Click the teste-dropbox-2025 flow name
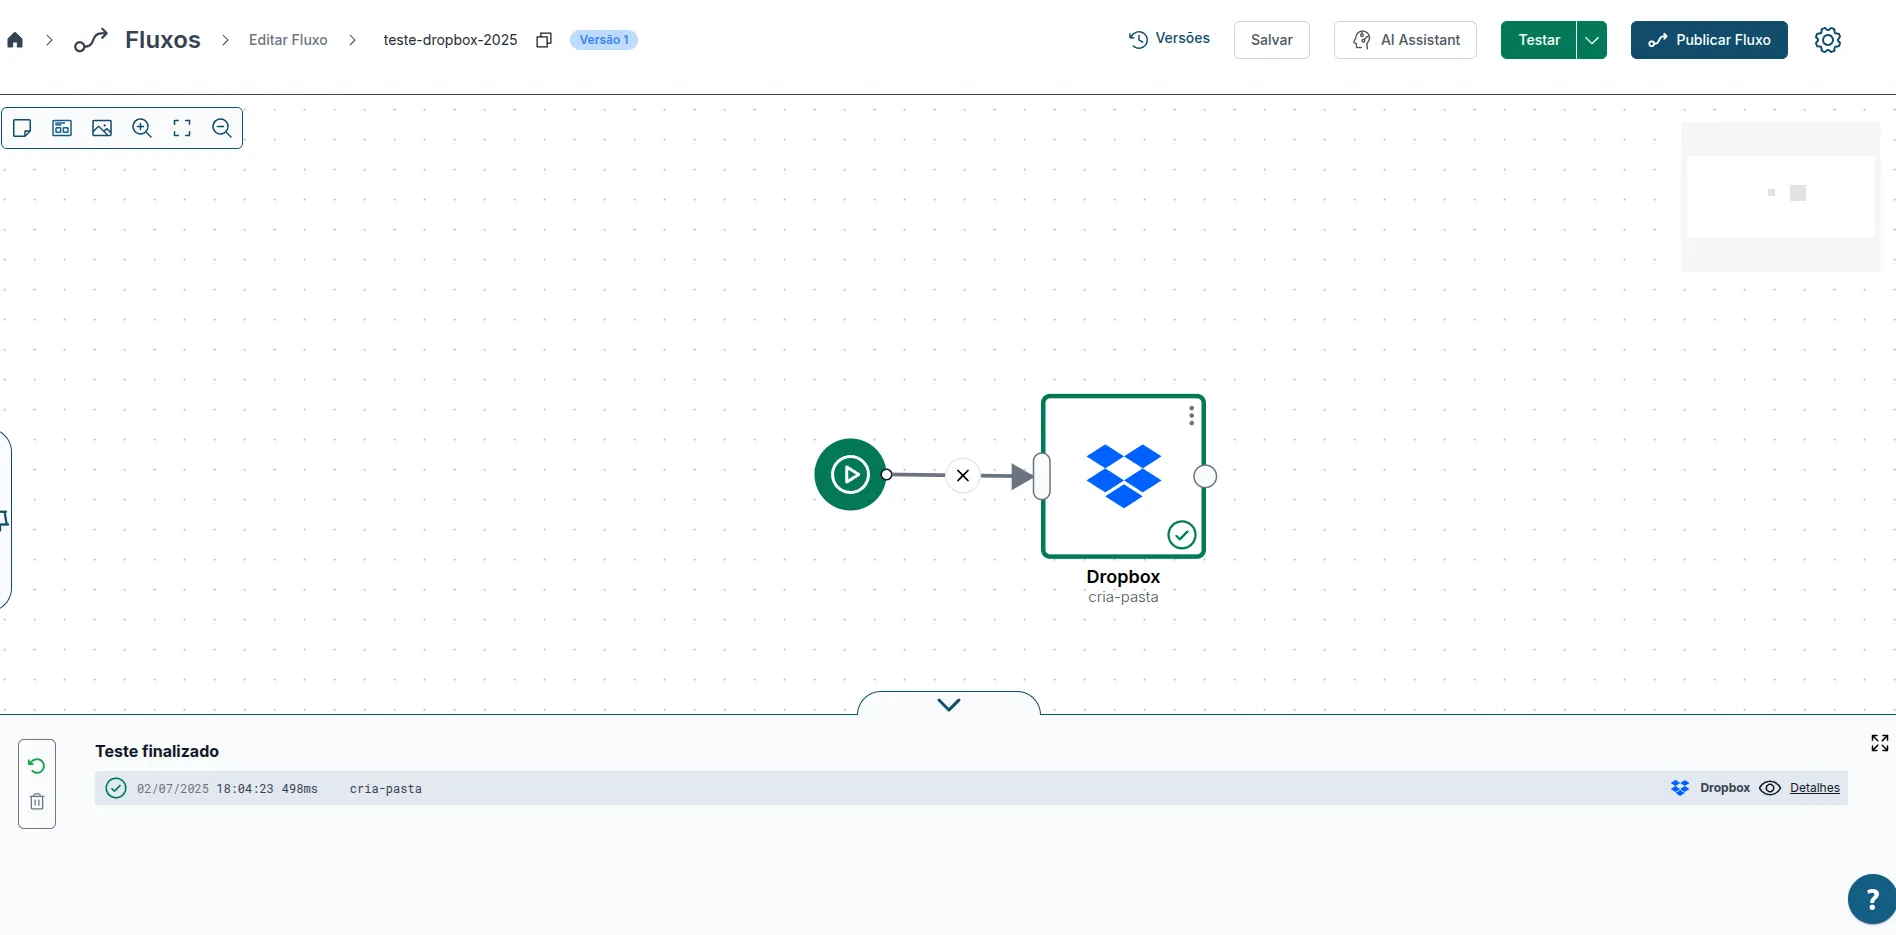Image resolution: width=1896 pixels, height=935 pixels. point(450,40)
